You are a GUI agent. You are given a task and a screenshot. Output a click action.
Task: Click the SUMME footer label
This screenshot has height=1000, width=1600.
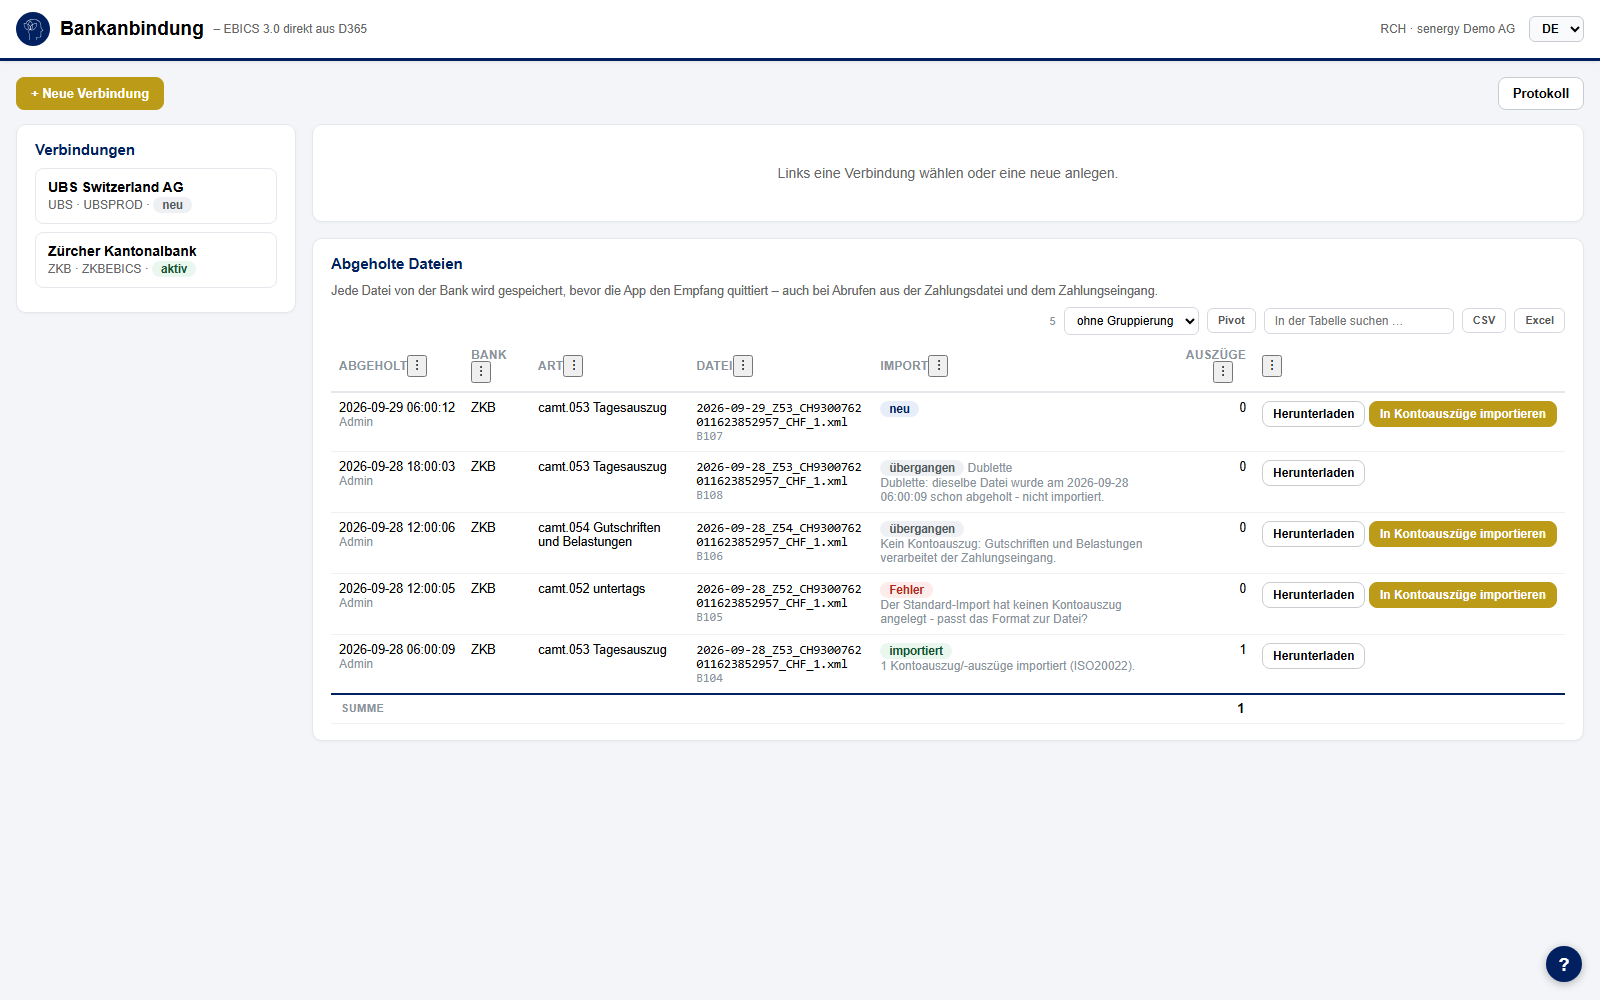click(x=363, y=708)
